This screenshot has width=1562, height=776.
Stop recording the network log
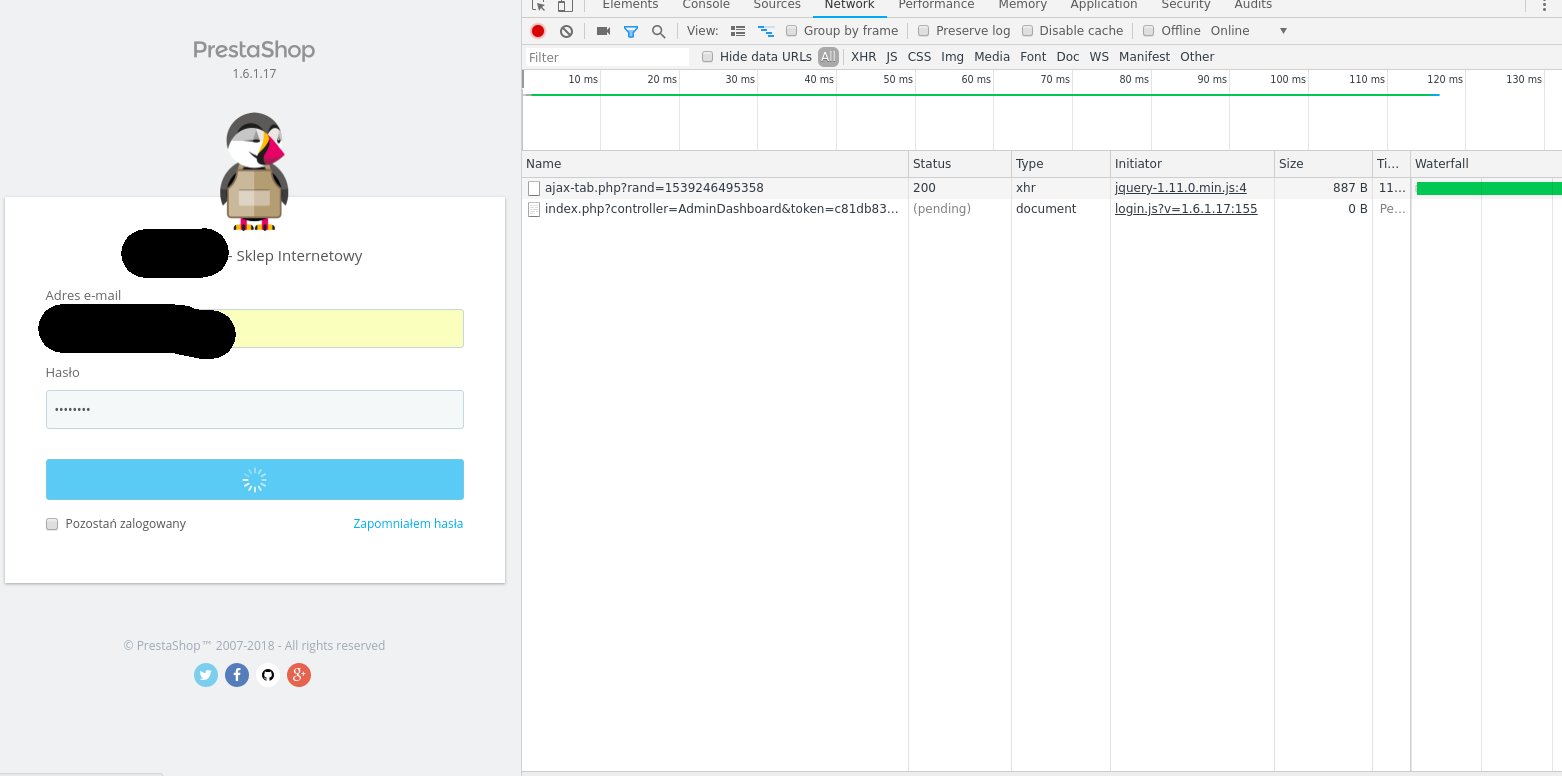[538, 31]
